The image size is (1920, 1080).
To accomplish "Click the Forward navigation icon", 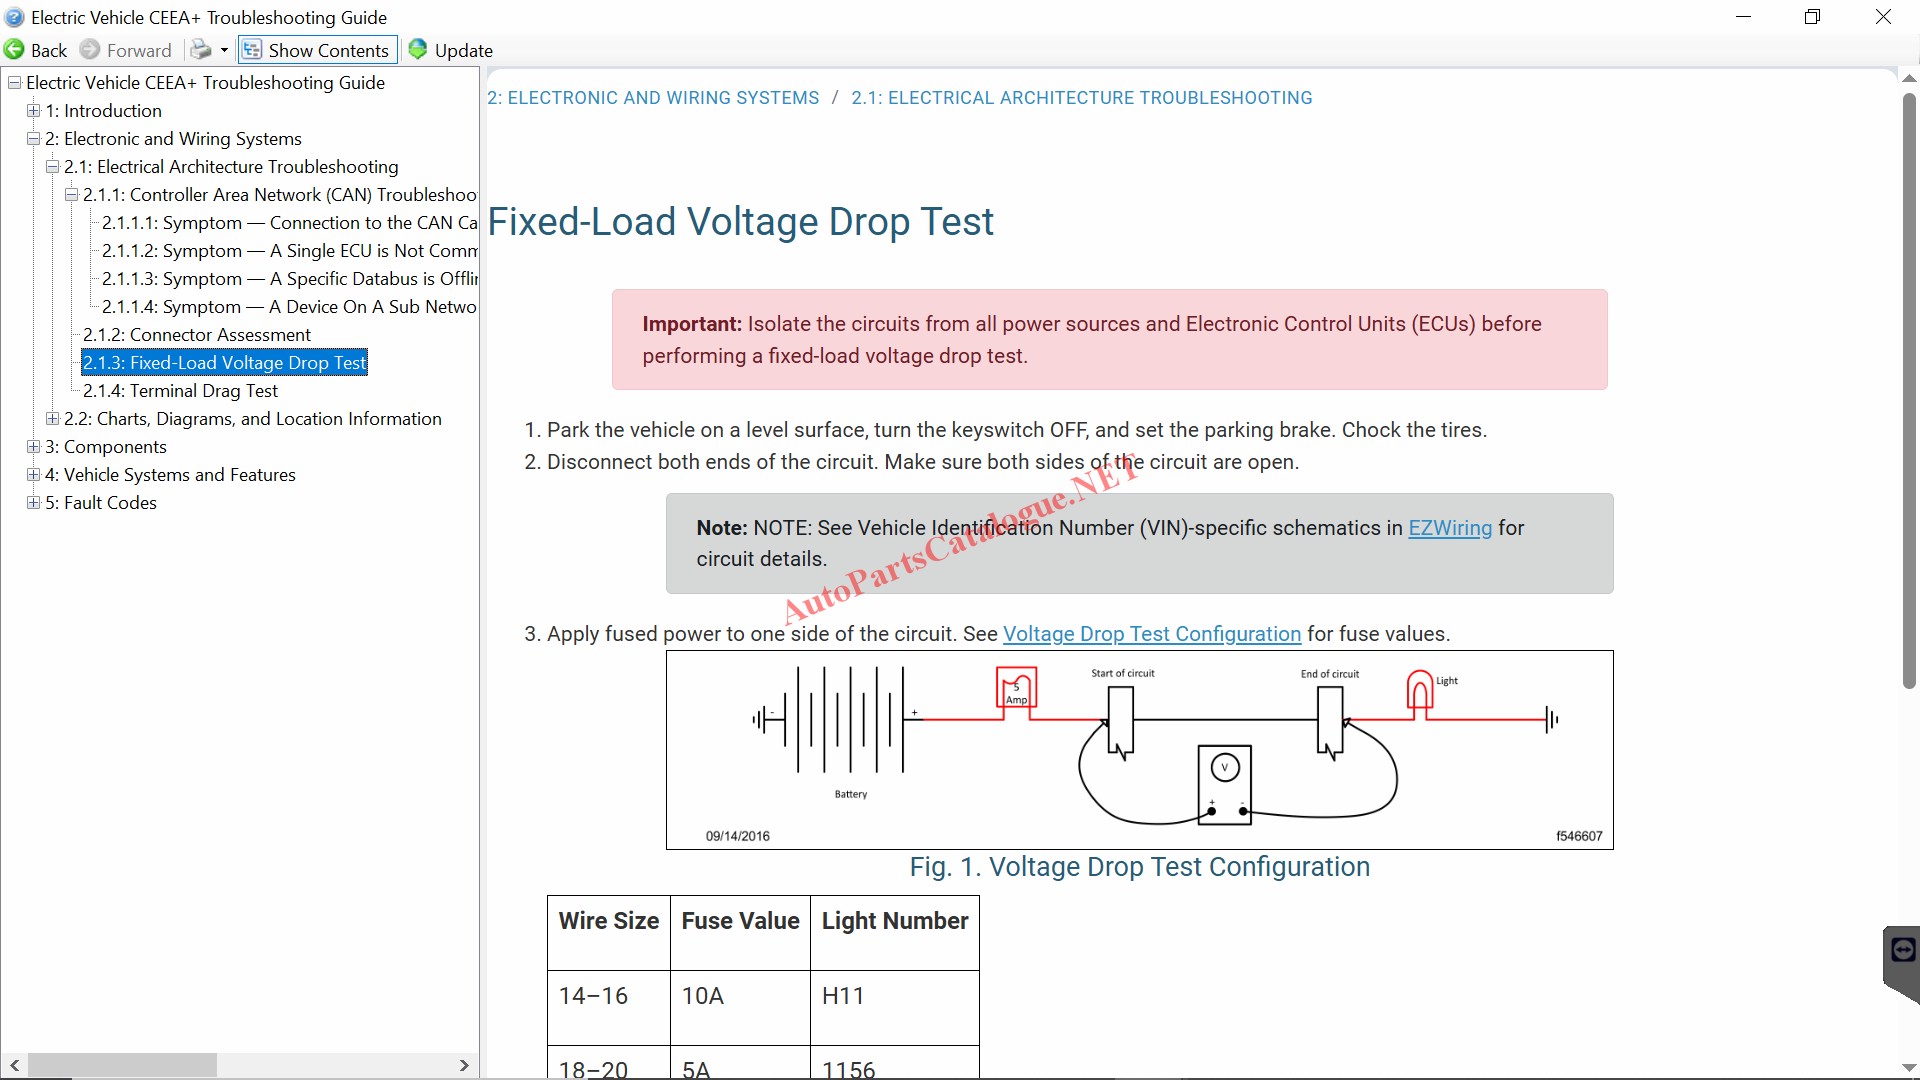I will 90,50.
